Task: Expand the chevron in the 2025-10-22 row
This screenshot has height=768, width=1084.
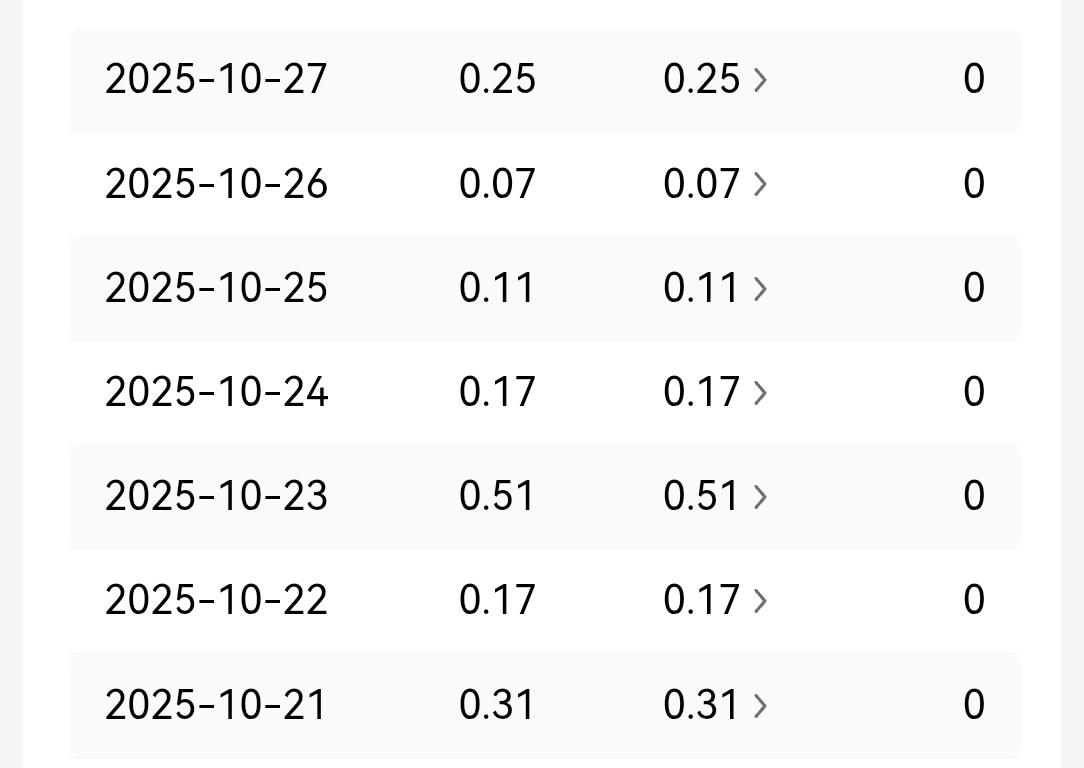Action: coord(760,601)
